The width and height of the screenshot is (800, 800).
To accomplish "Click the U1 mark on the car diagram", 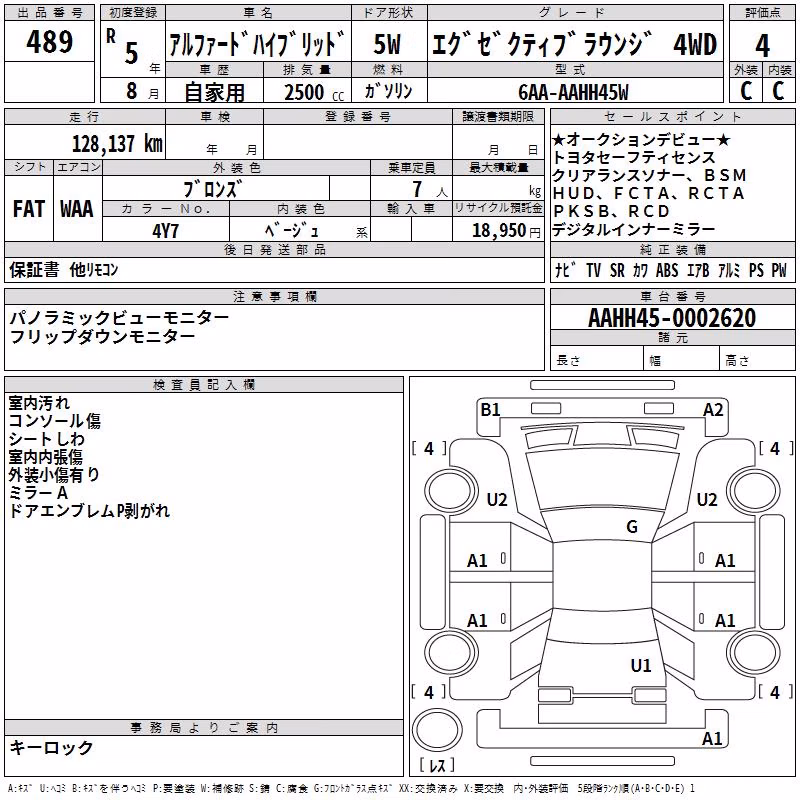I will (641, 666).
